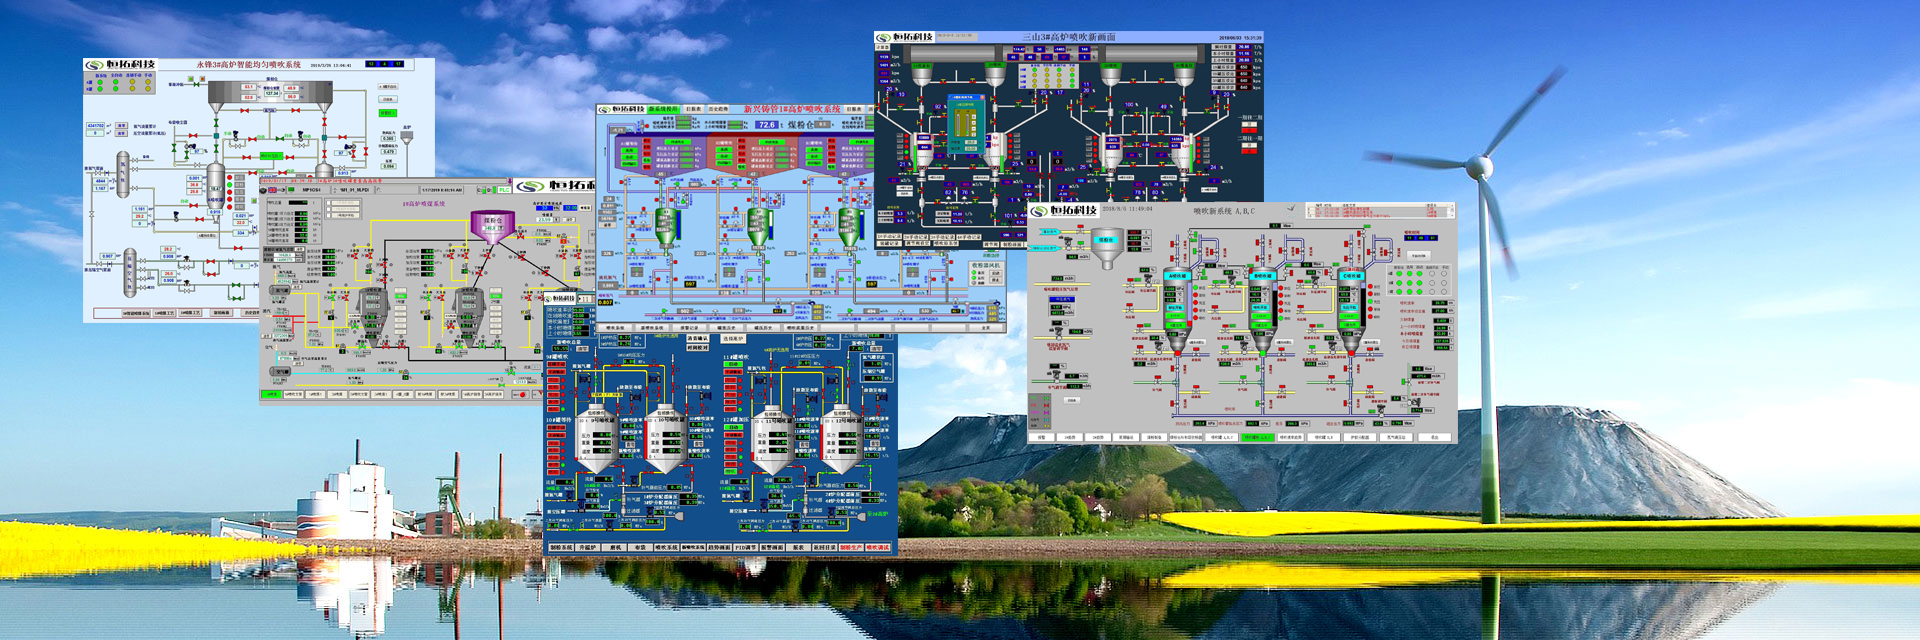Select the 9号喷吹罐 tank in blue window

point(597,438)
